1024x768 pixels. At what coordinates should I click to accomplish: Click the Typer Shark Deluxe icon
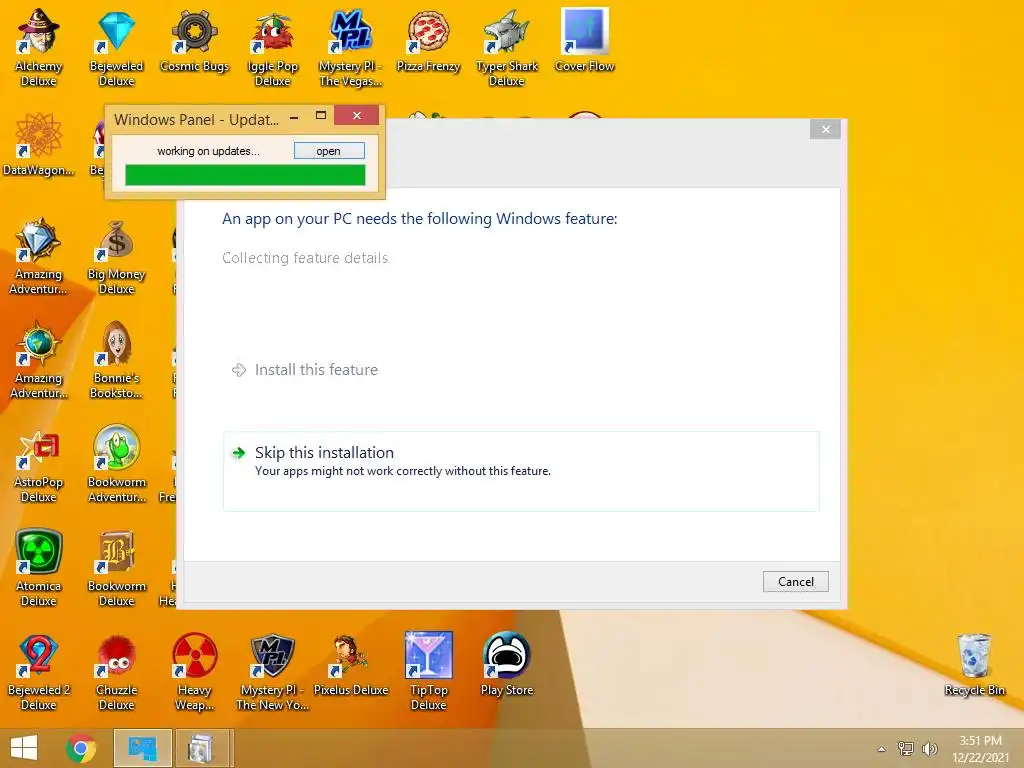pos(507,47)
